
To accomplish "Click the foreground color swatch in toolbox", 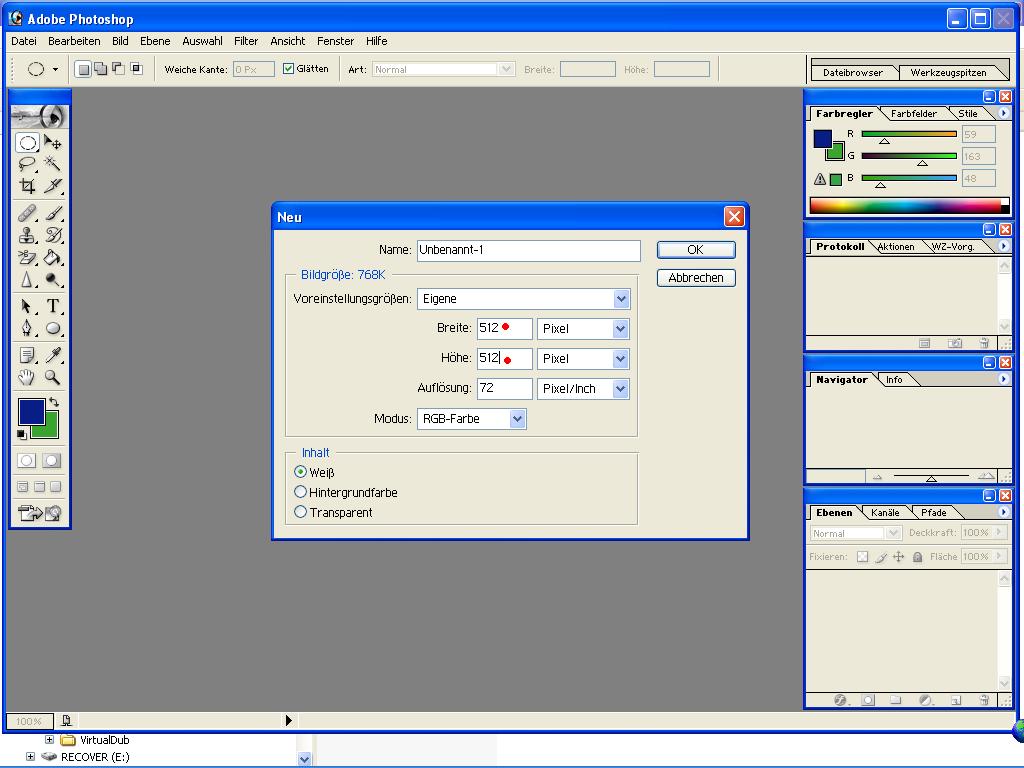I will tap(30, 410).
